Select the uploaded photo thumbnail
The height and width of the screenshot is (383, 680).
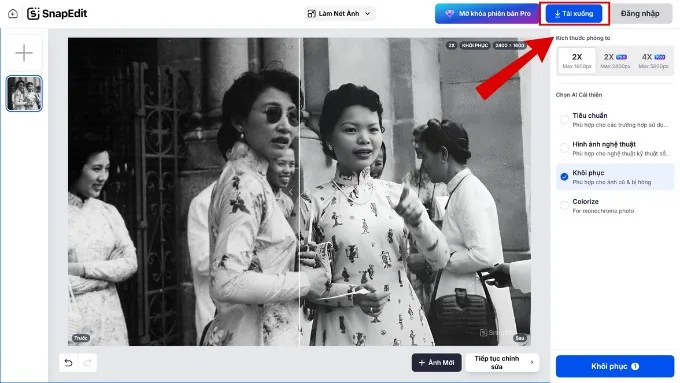pos(24,93)
